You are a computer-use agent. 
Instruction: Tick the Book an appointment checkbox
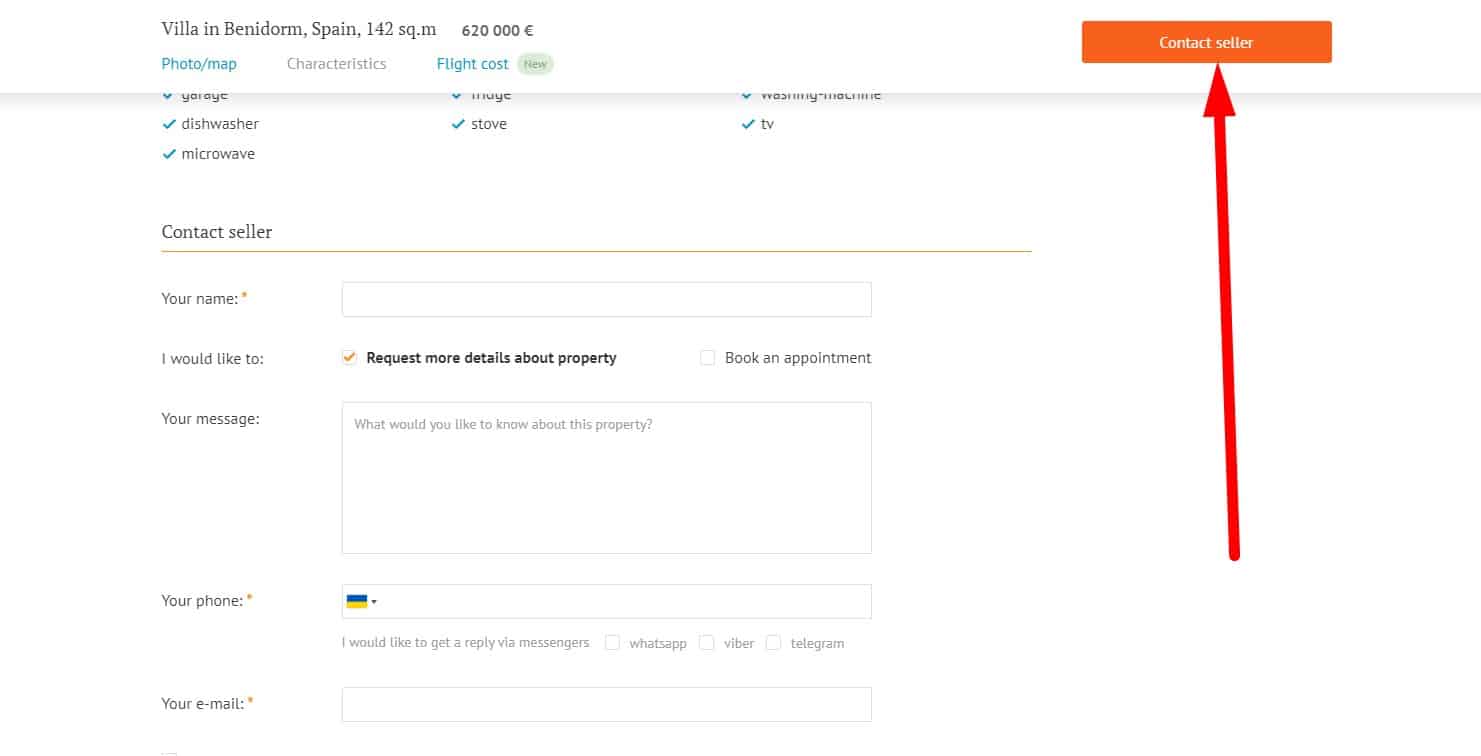click(708, 358)
